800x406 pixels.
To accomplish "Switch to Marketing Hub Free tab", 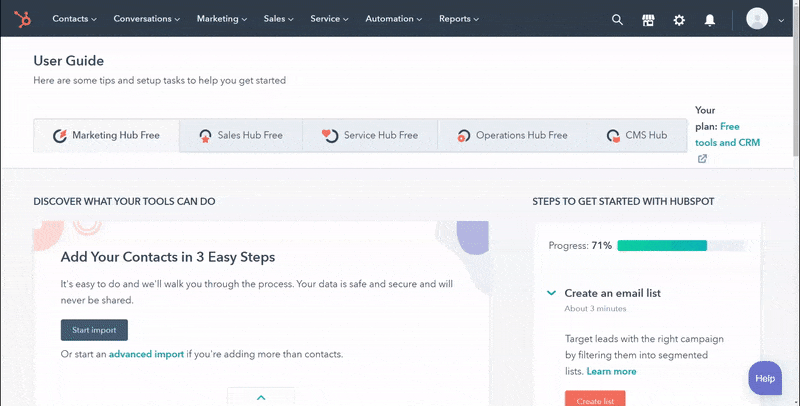I will pyautogui.click(x=107, y=135).
